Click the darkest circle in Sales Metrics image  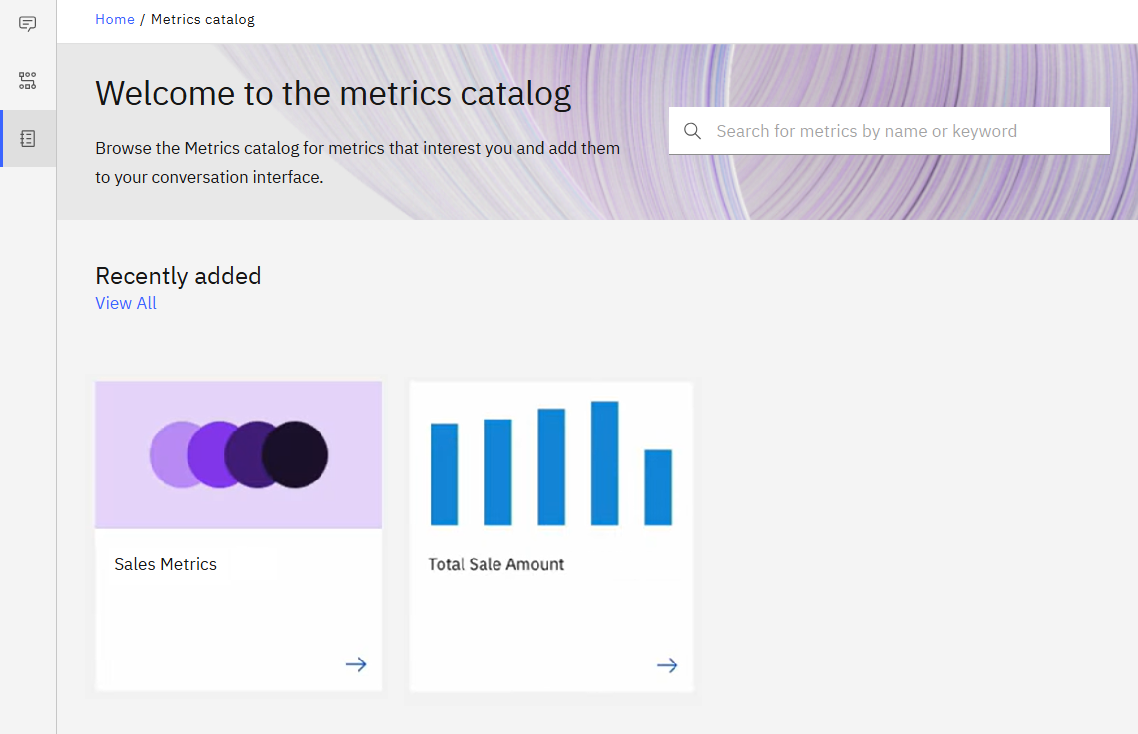click(x=296, y=455)
